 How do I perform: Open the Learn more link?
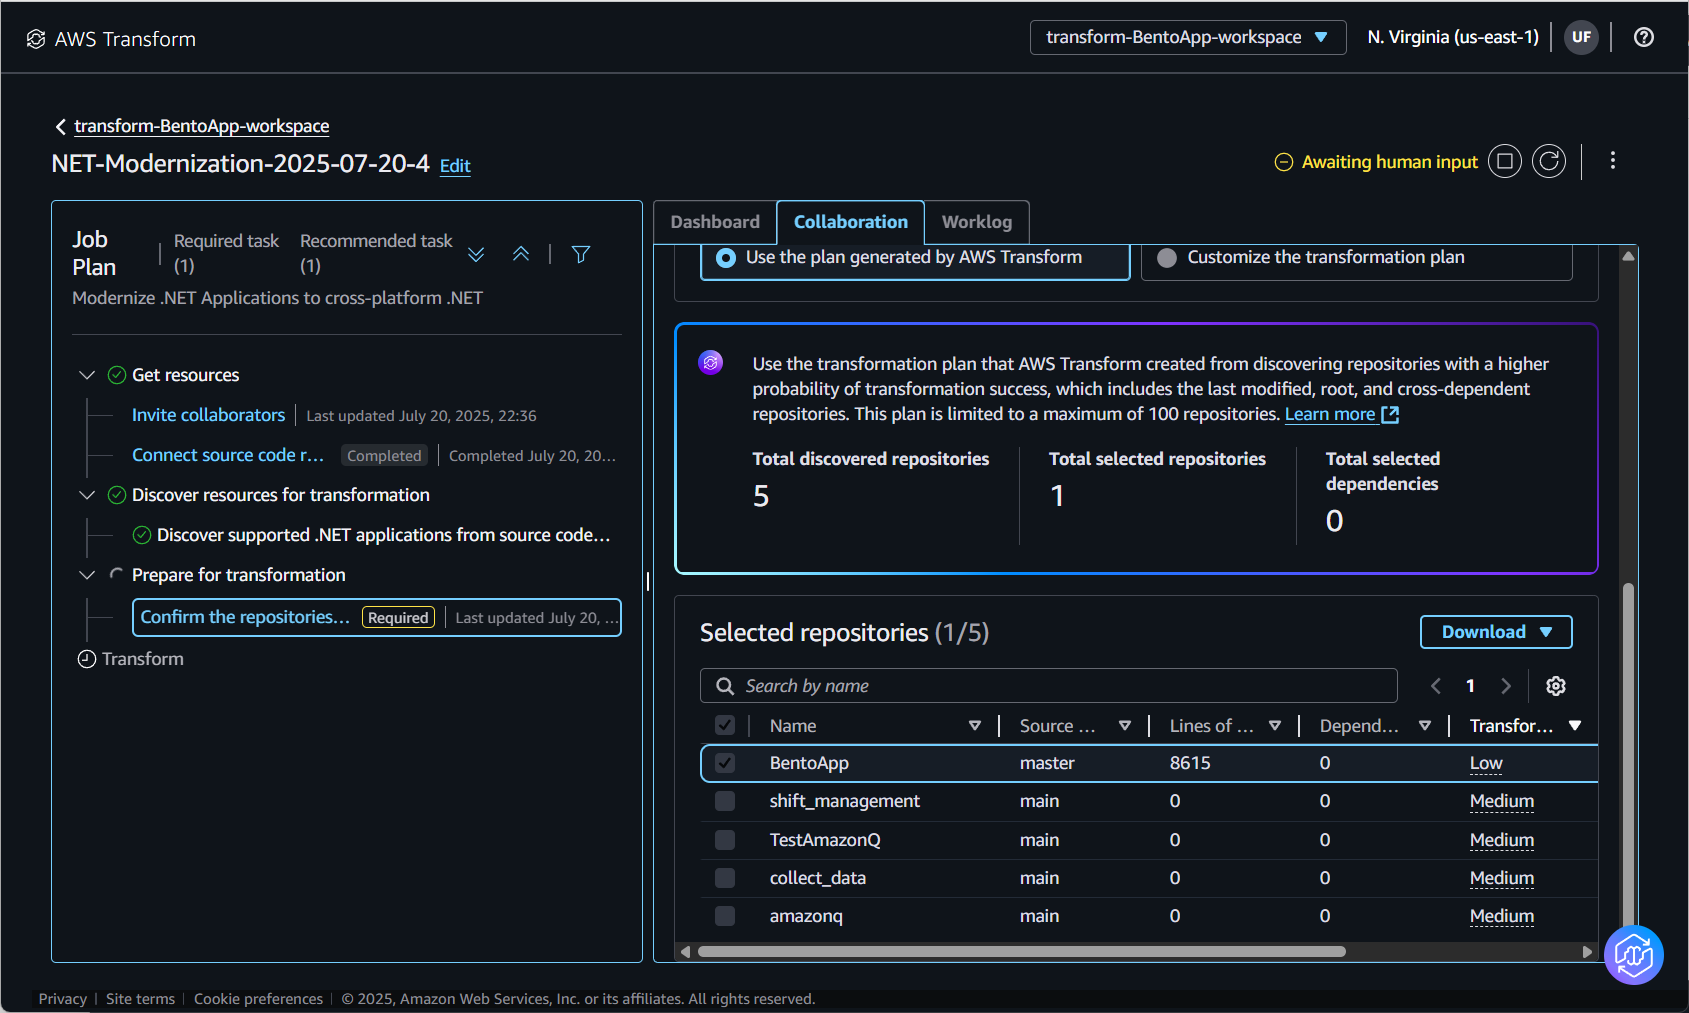click(x=1330, y=414)
